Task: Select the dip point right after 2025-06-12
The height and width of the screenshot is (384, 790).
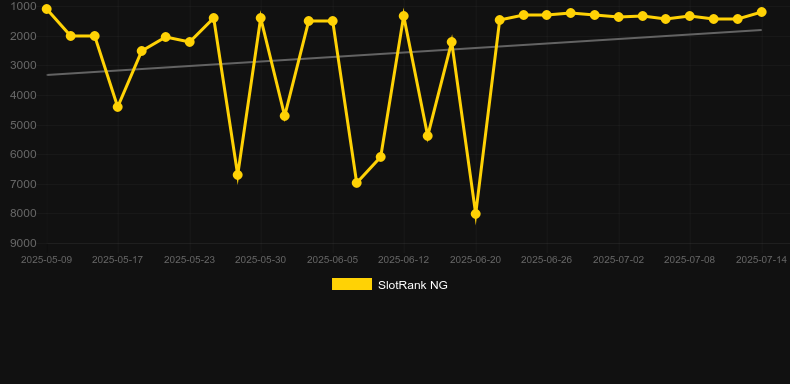Action: coord(428,136)
